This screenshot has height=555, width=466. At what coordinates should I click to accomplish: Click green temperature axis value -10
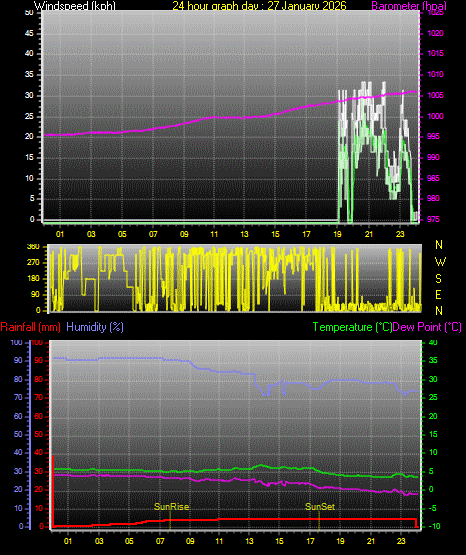[x=434, y=526]
